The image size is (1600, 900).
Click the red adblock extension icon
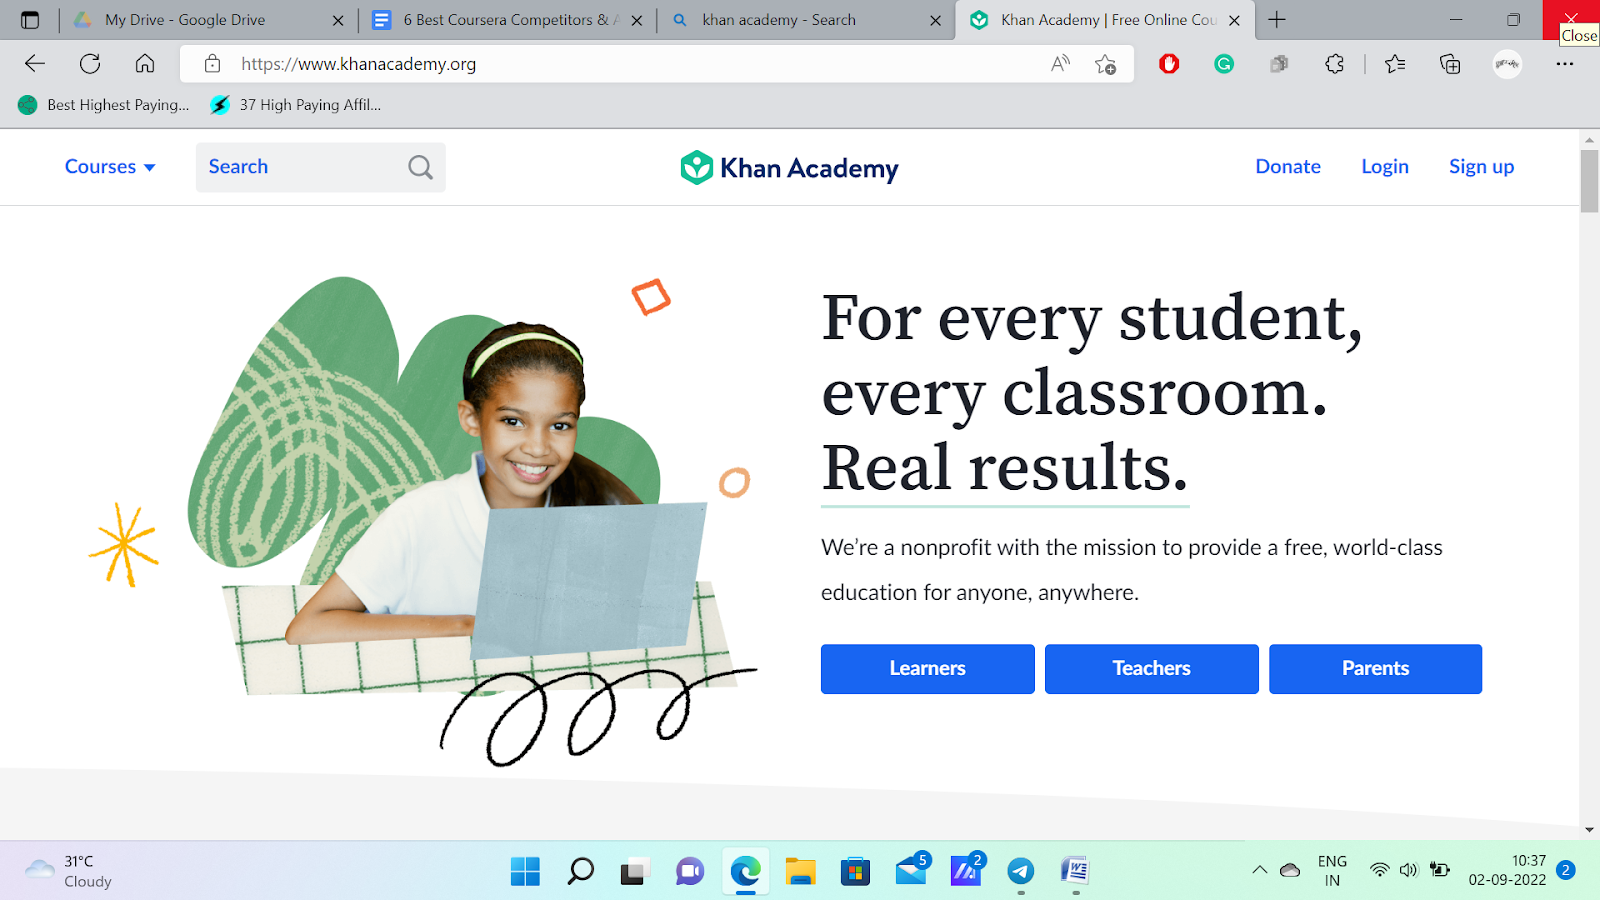1169,64
